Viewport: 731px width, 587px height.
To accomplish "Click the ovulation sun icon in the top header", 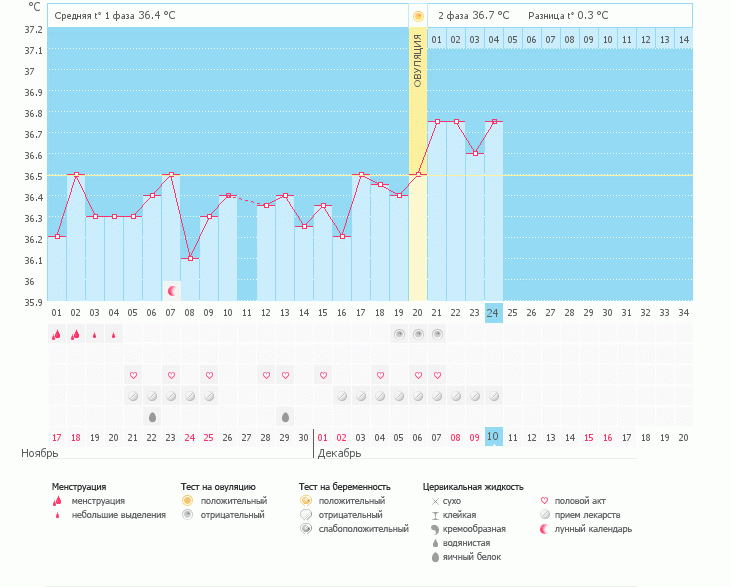I will 418,16.
